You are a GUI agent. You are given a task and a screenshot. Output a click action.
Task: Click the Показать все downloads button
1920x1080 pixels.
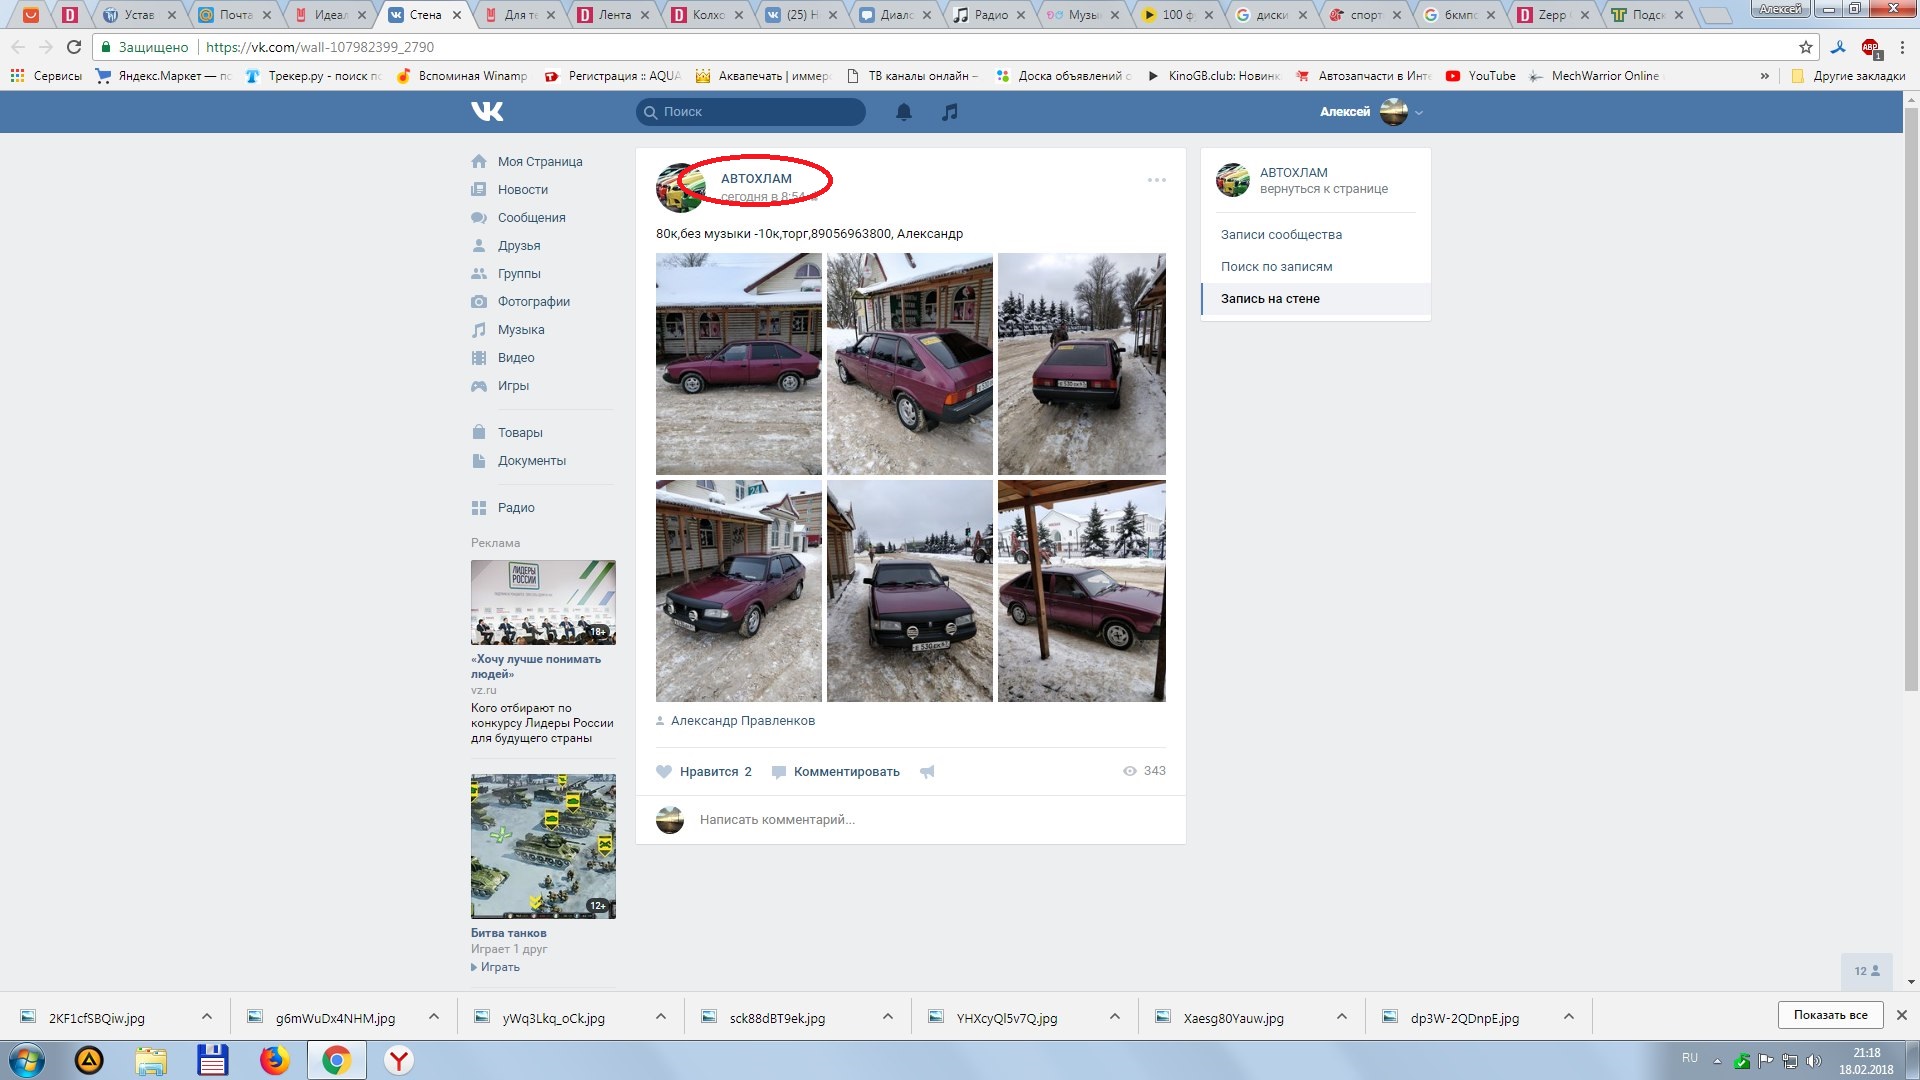click(x=1830, y=1015)
